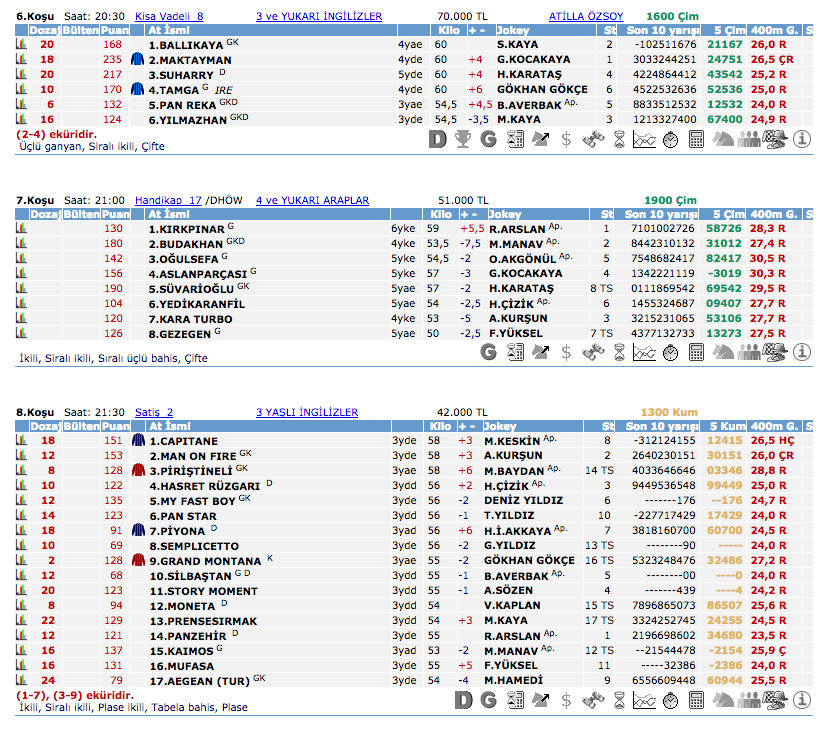Click the bold D icon under race 8
The width and height of the screenshot is (833, 729).
click(x=462, y=700)
